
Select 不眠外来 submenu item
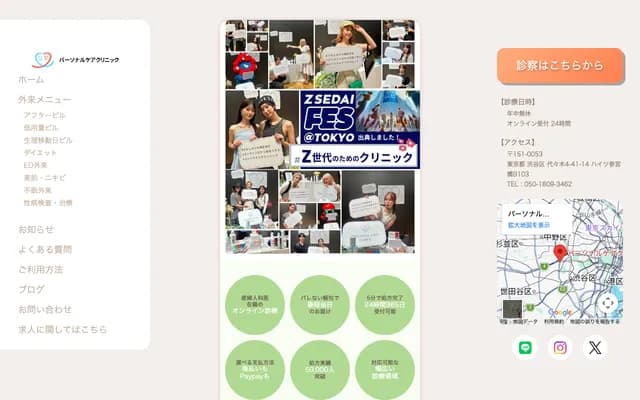(38, 190)
